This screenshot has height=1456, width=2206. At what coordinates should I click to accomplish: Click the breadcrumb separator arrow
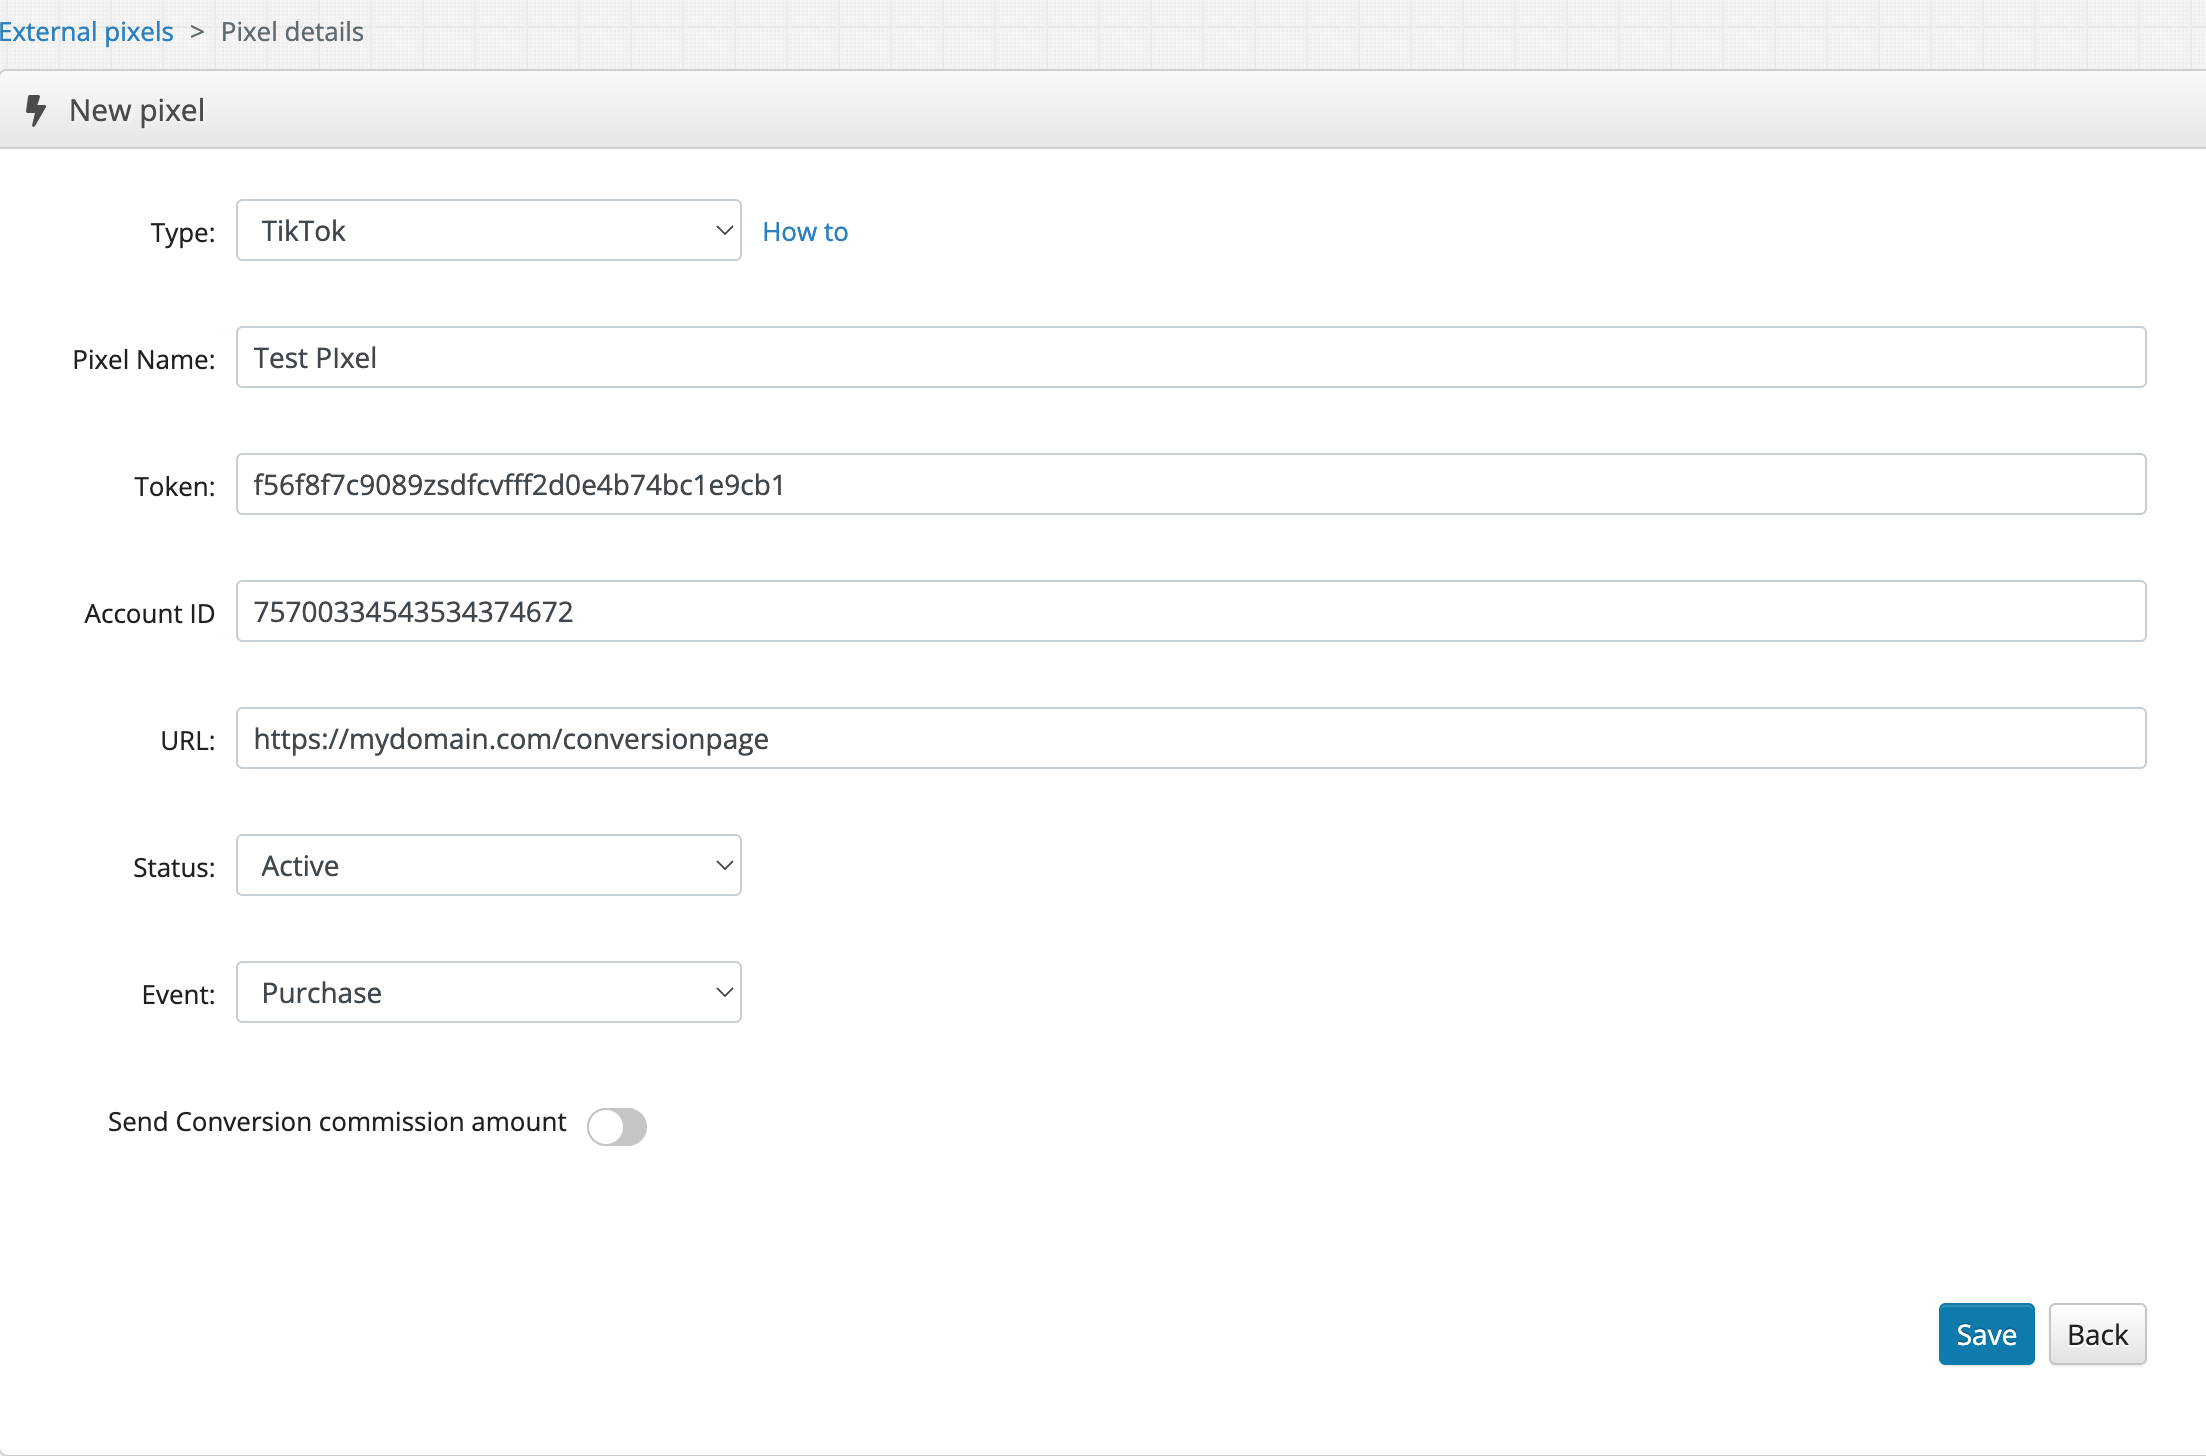click(x=197, y=32)
